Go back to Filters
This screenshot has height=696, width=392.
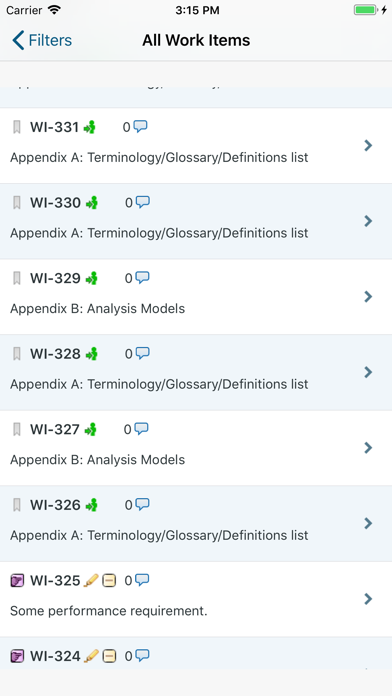tap(42, 40)
